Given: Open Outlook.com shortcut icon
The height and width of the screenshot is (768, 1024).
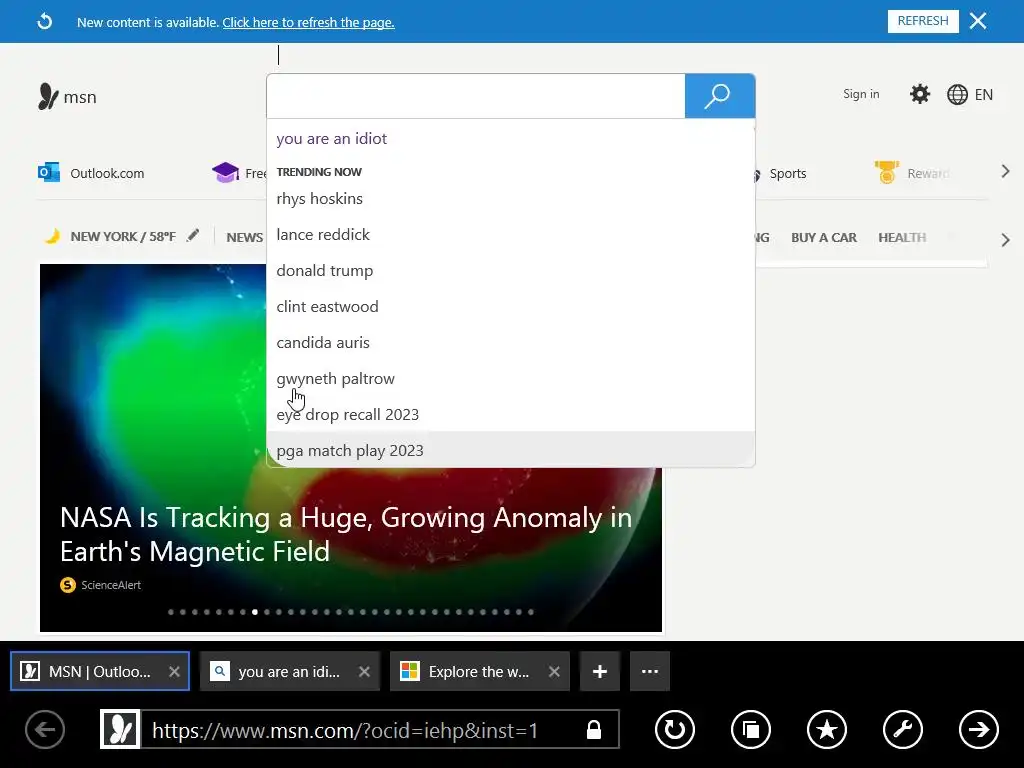Looking at the screenshot, I should click(x=49, y=172).
